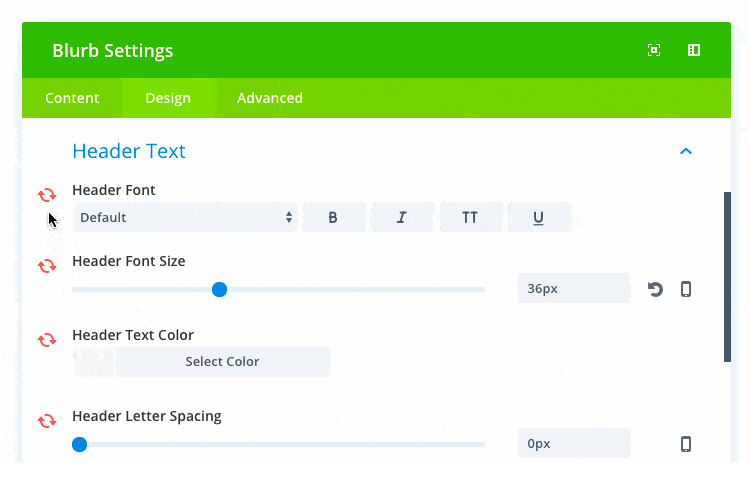Collapse the Header Text section chevron
The height and width of the screenshot is (478, 750).
click(686, 151)
